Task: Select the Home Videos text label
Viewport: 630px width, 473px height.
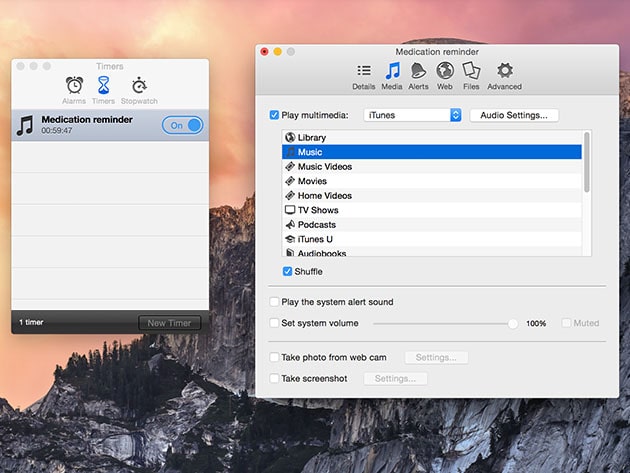Action: click(325, 195)
